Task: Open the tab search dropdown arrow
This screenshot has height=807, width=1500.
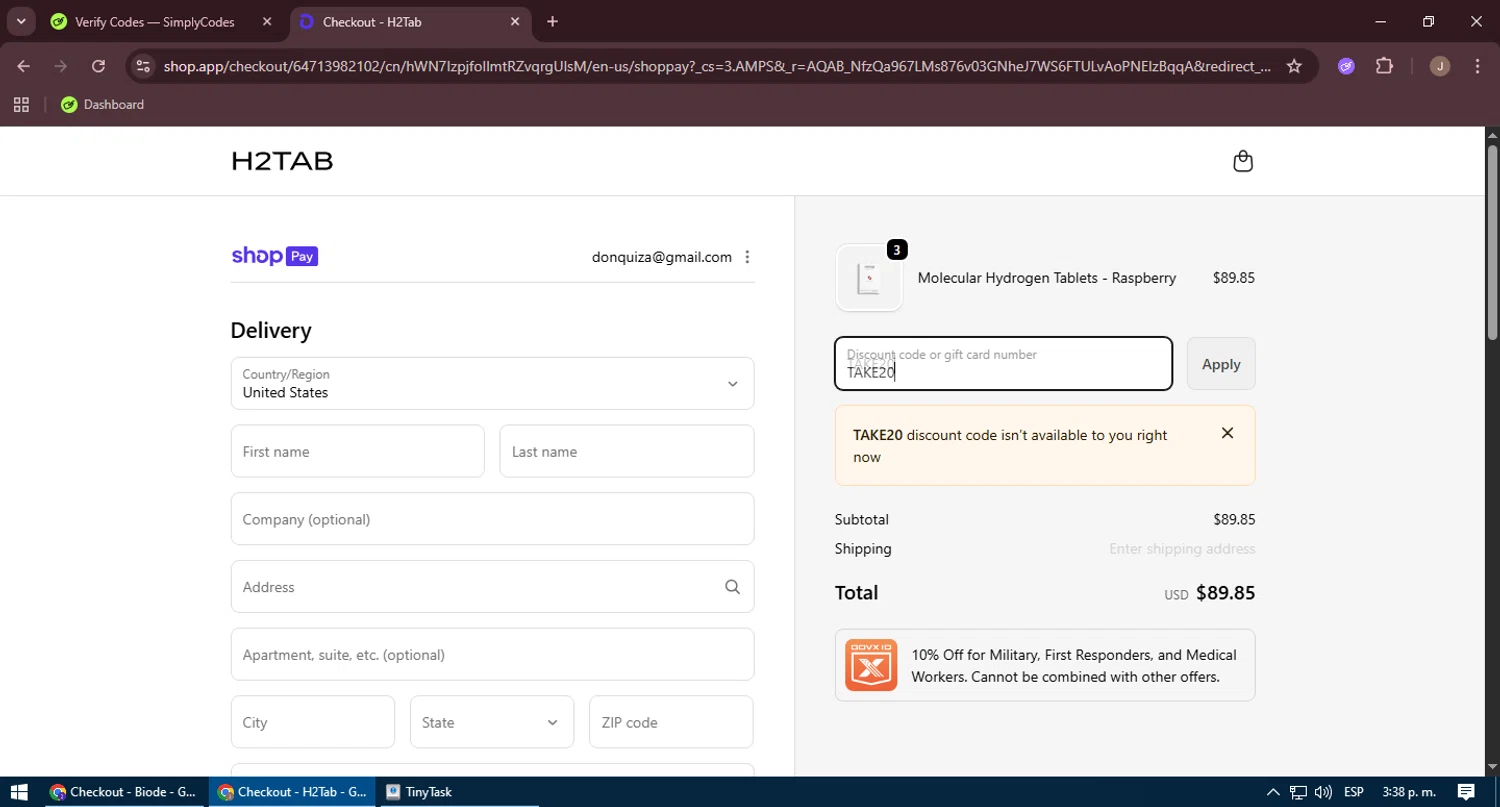Action: click(21, 21)
